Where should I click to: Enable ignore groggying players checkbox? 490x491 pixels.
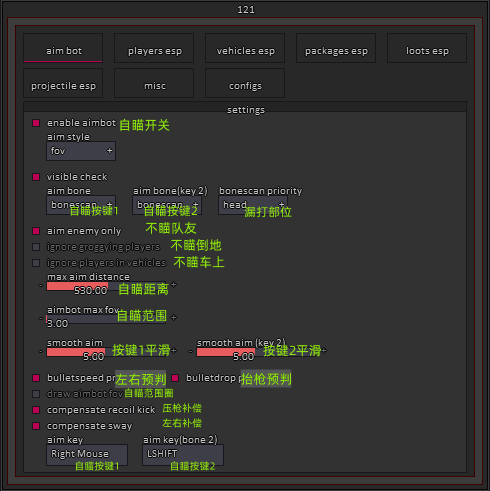pyautogui.click(x=36, y=247)
